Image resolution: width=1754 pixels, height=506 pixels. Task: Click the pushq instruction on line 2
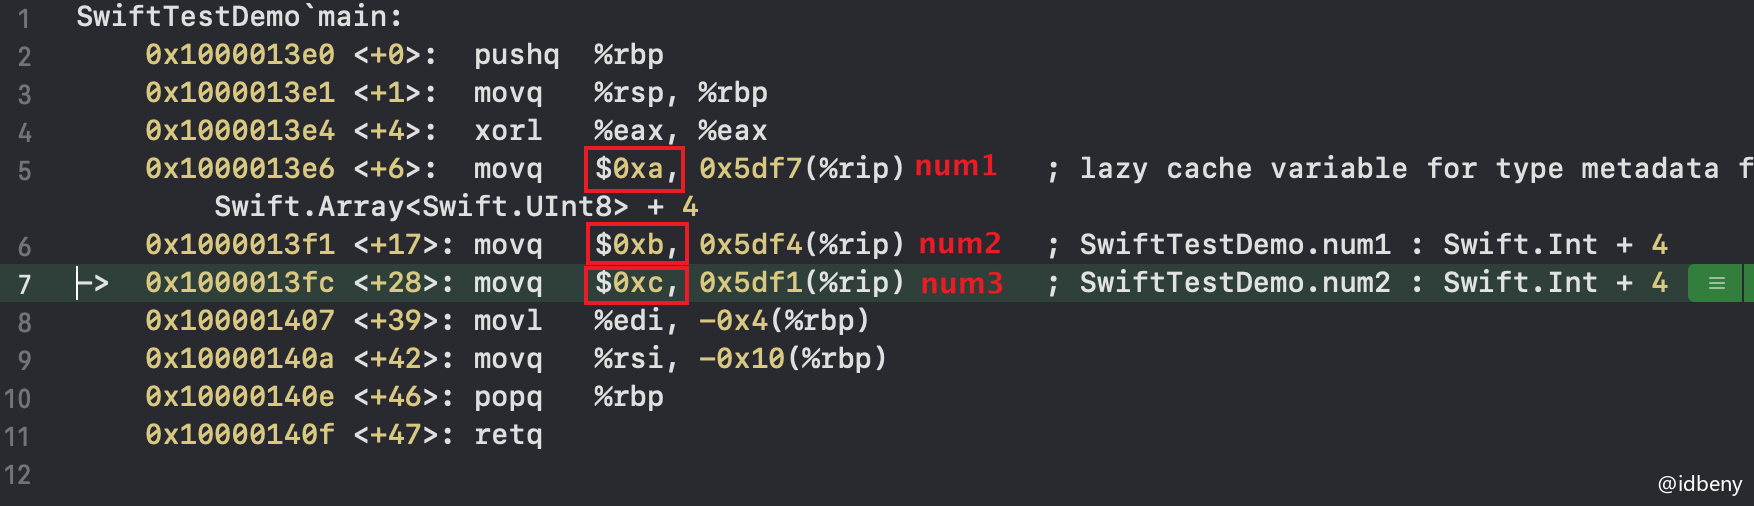coord(517,55)
